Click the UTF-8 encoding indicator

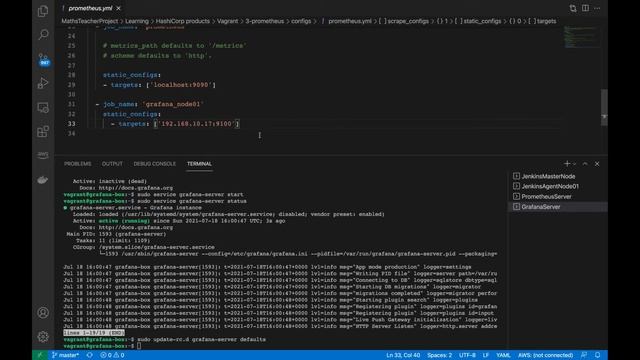(x=467, y=355)
